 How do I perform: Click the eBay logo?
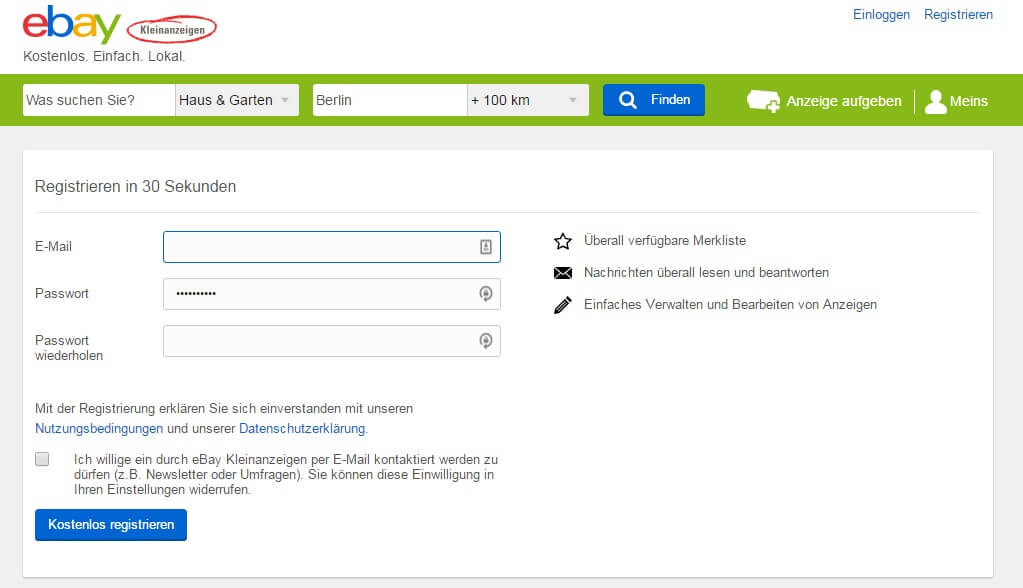(x=72, y=23)
